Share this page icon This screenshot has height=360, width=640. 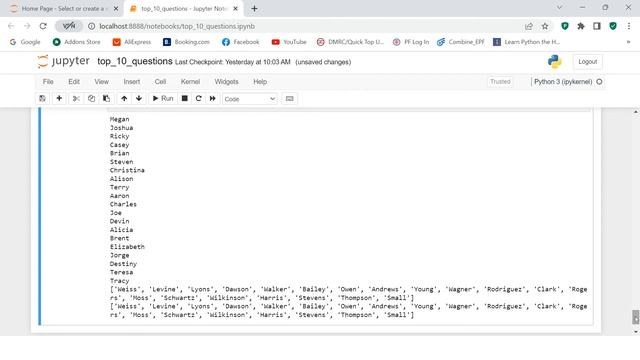(x=529, y=26)
